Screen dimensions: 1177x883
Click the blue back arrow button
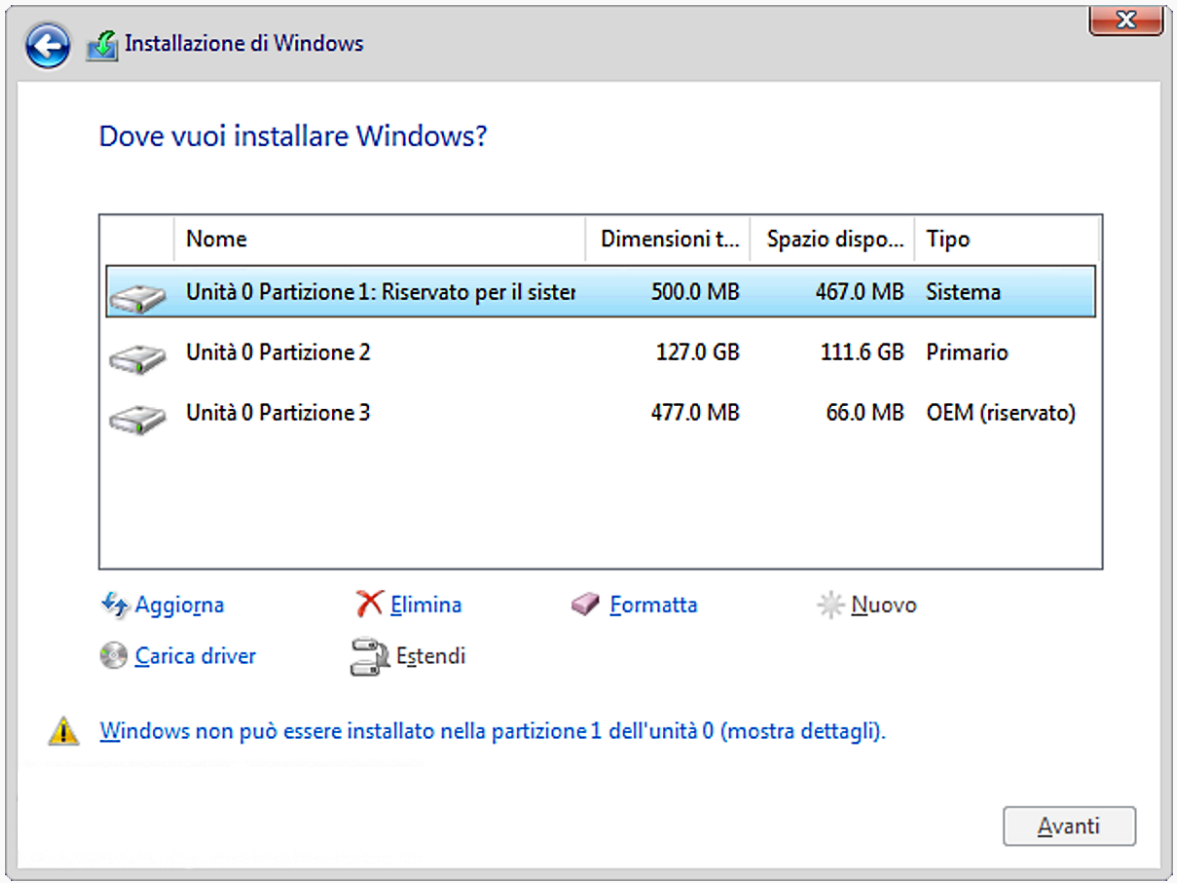[x=47, y=46]
